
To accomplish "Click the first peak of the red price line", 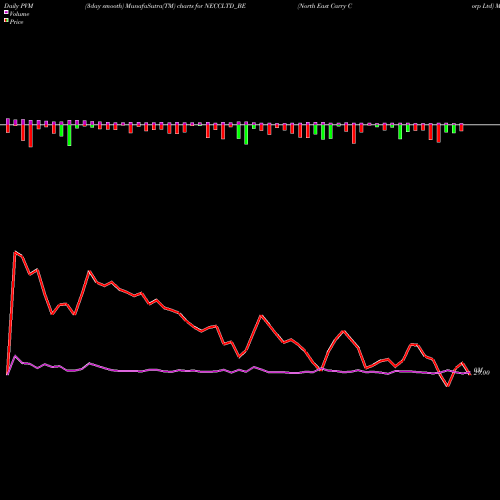I will pyautogui.click(x=15, y=252).
